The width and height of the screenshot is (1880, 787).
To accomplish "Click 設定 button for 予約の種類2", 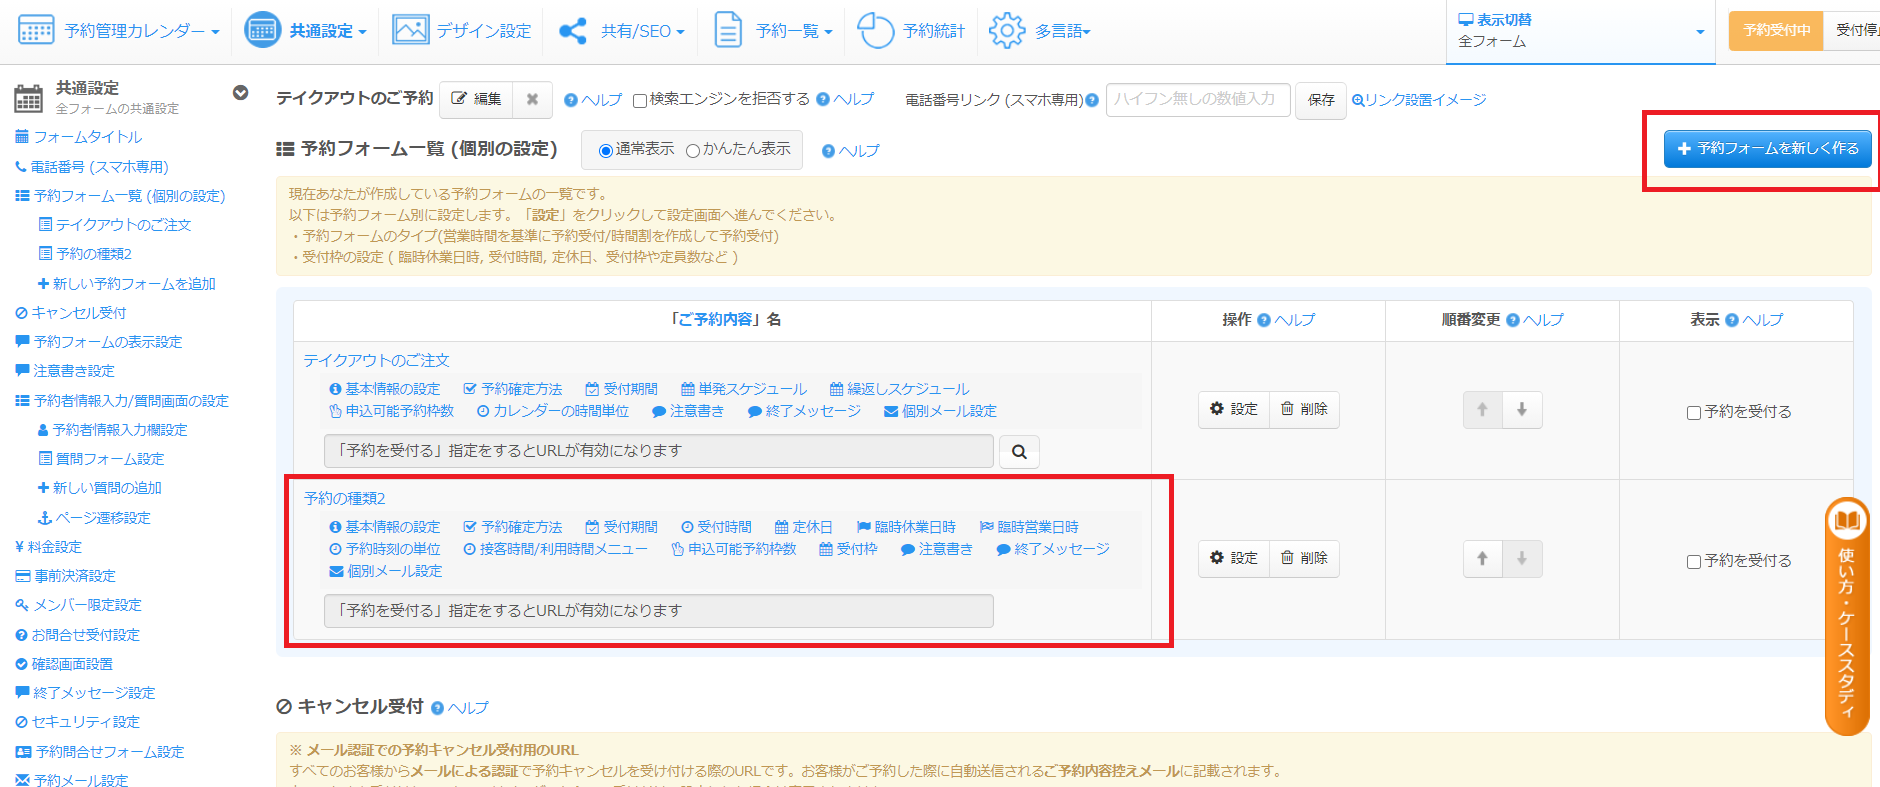I will coord(1234,558).
